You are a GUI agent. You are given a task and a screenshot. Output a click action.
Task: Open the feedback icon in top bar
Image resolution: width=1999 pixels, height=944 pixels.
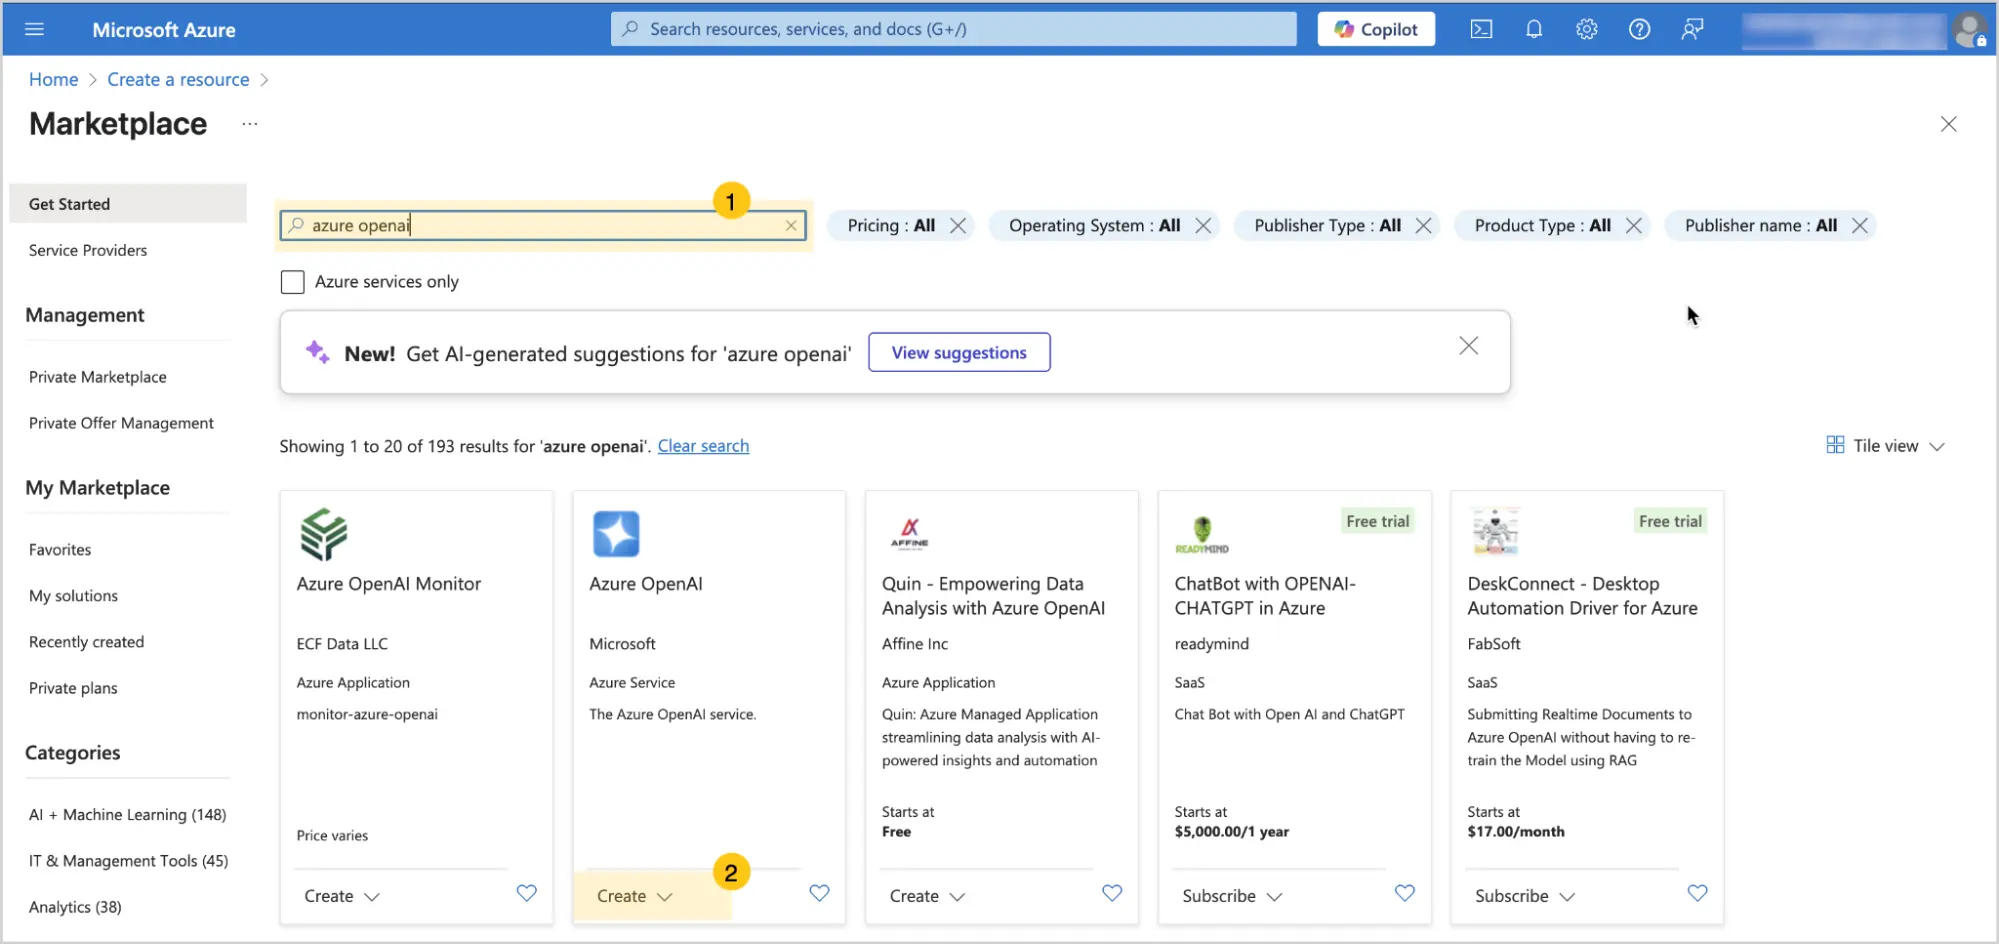click(x=1692, y=29)
